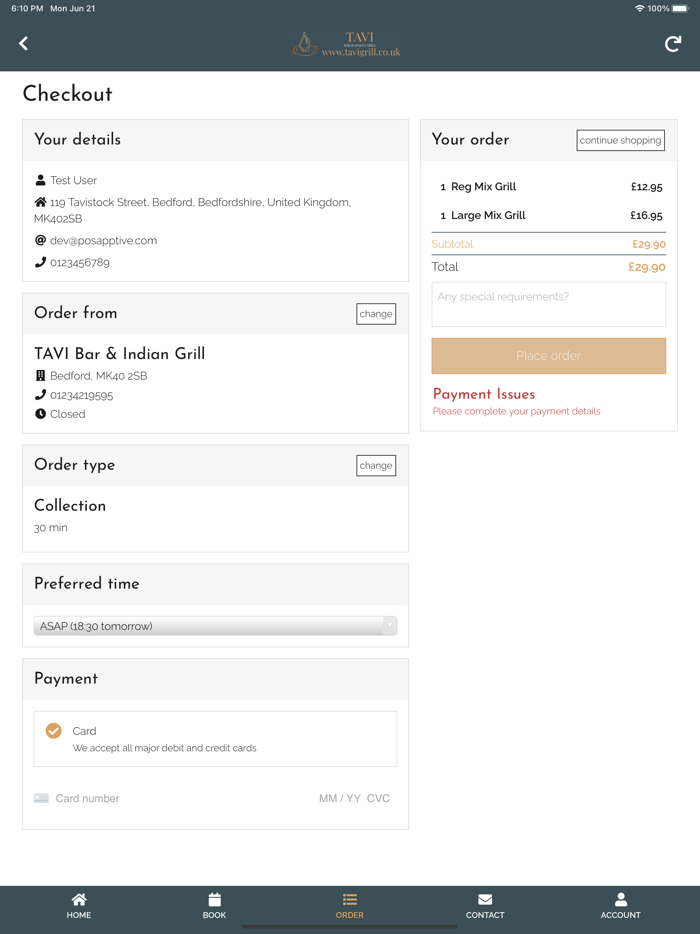Viewport: 700px width, 934px height.
Task: Change the Order type
Action: pyautogui.click(x=376, y=466)
